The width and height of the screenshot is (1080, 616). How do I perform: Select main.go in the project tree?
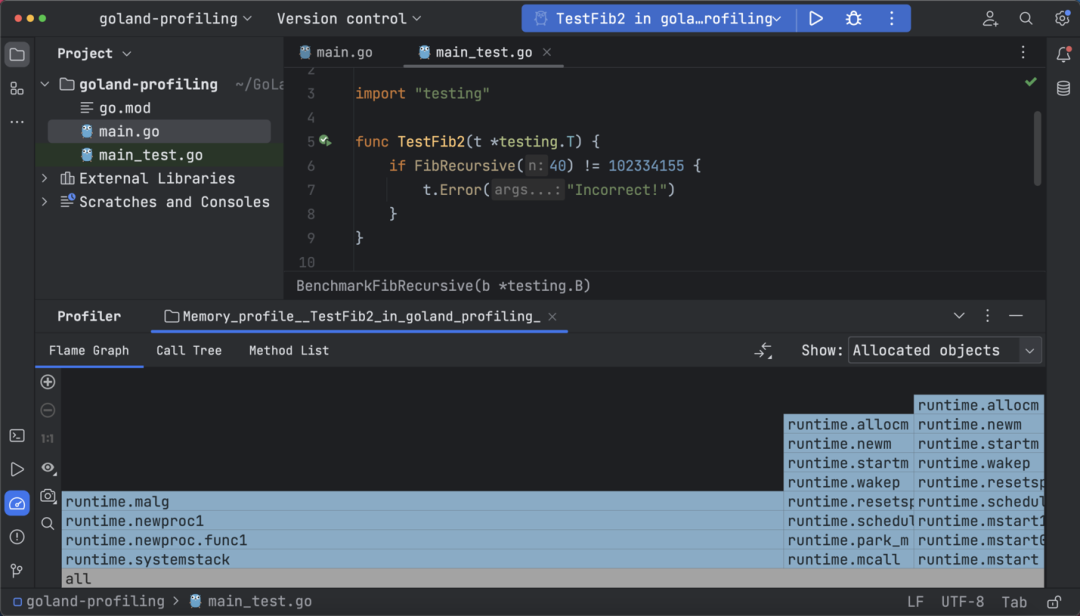(160, 132)
